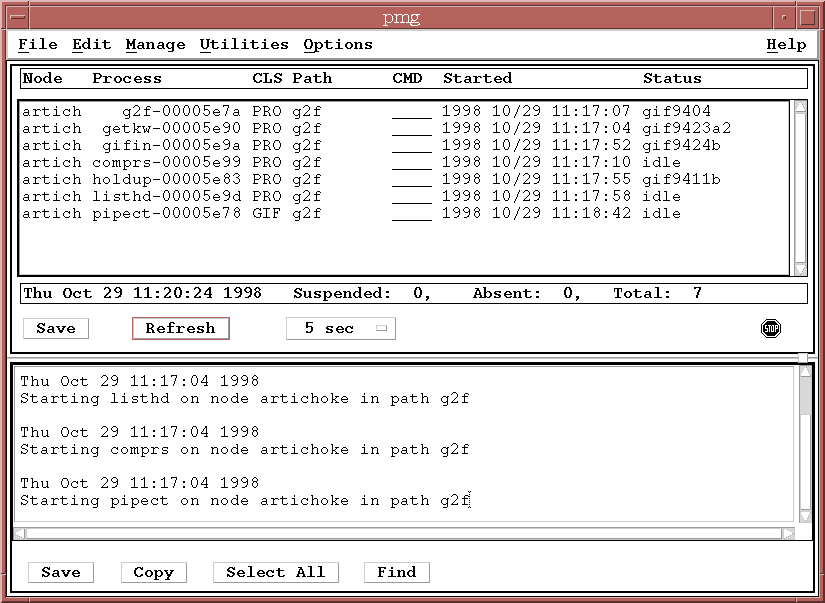The width and height of the screenshot is (825, 603).
Task: Open the File menu
Action: tap(38, 45)
